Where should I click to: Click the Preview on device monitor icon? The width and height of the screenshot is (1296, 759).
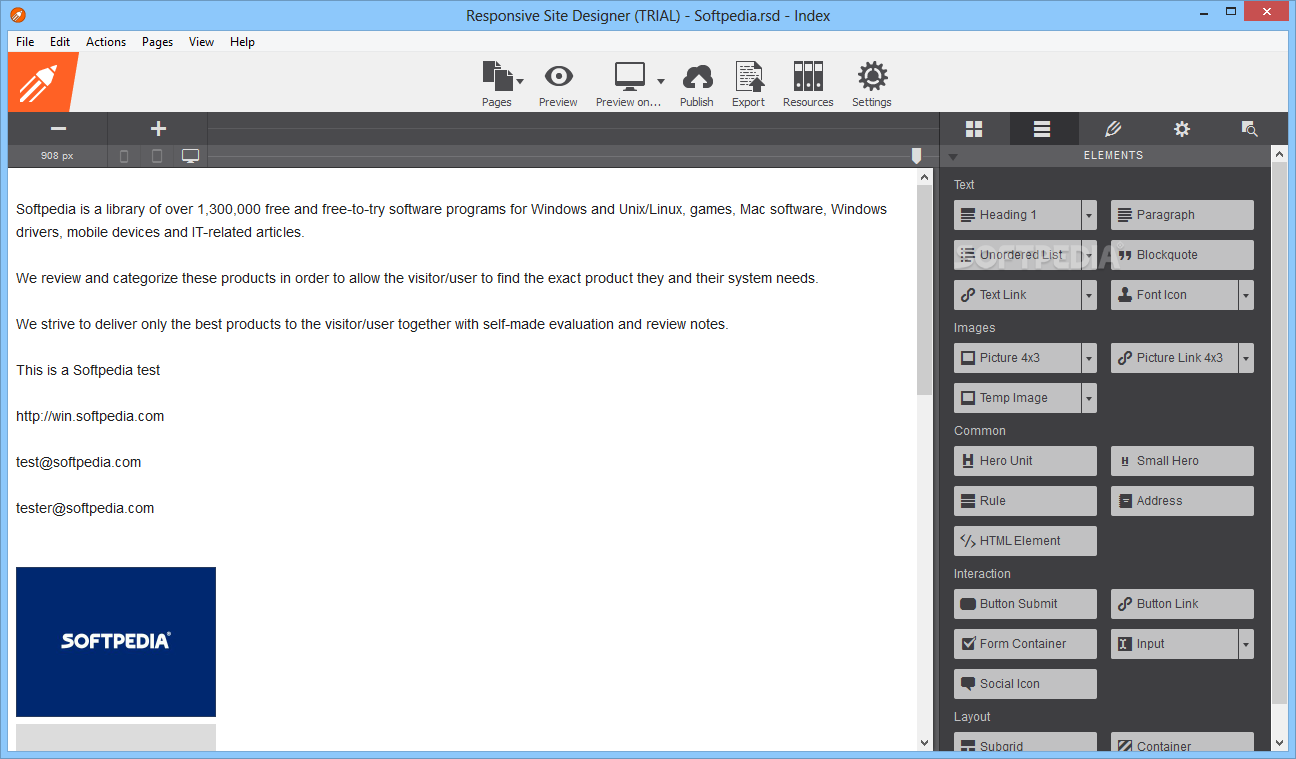(x=629, y=77)
